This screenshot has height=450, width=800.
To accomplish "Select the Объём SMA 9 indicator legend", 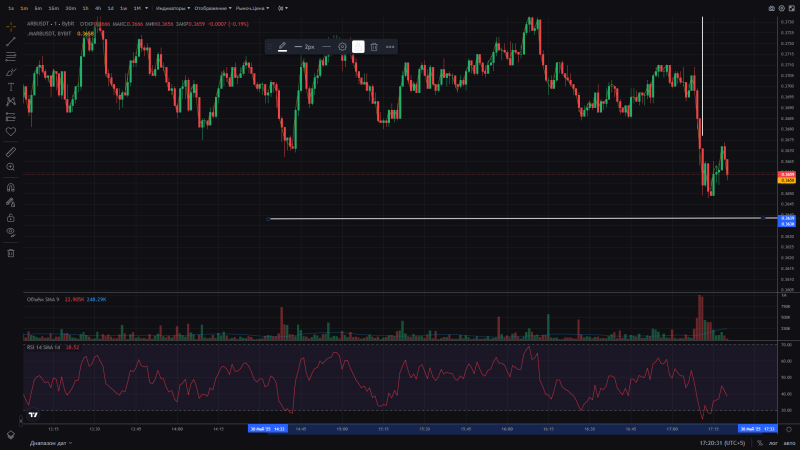I will (x=43, y=299).
